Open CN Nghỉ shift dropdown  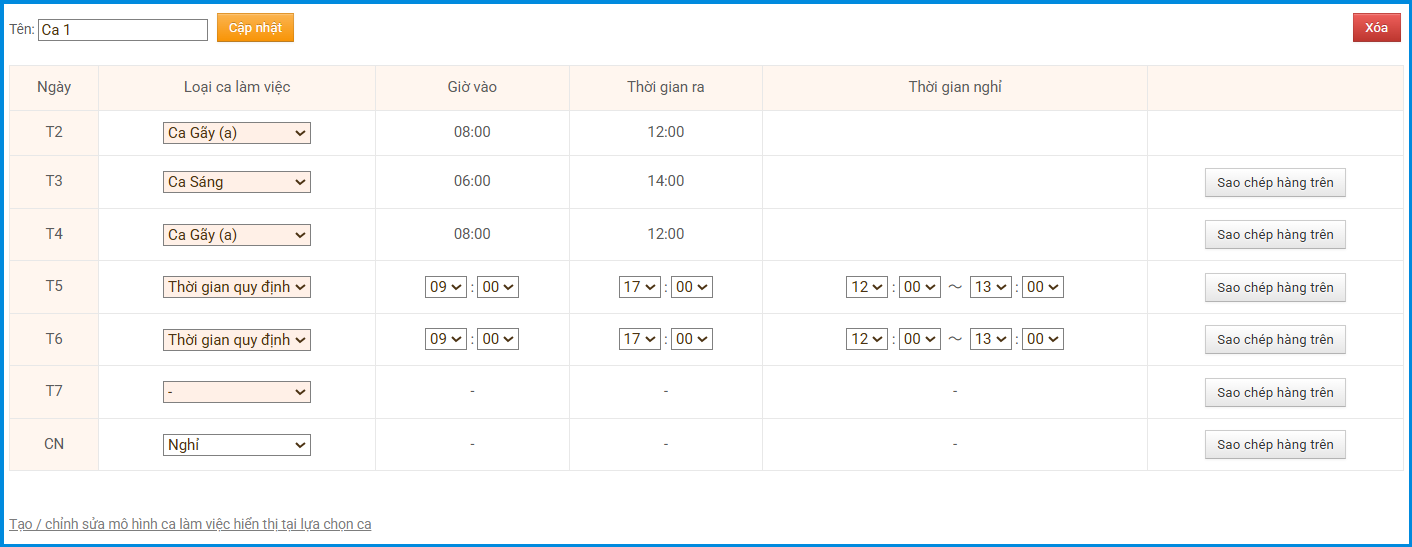click(237, 445)
